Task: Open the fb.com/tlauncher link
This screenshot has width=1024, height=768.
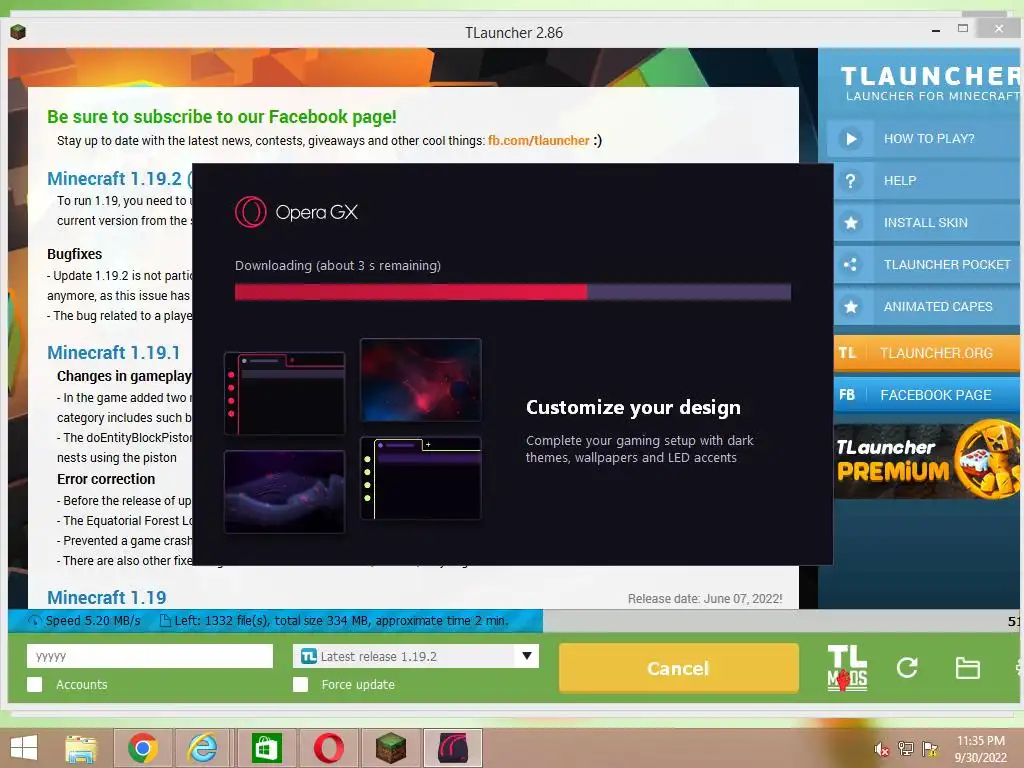Action: (538, 140)
